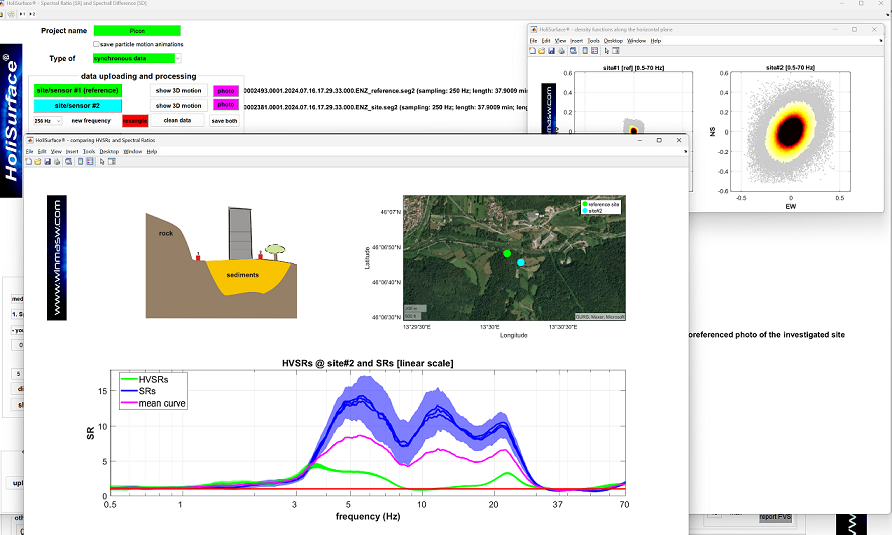Click Save icon in density functions window
892x535 pixels.
(551, 51)
